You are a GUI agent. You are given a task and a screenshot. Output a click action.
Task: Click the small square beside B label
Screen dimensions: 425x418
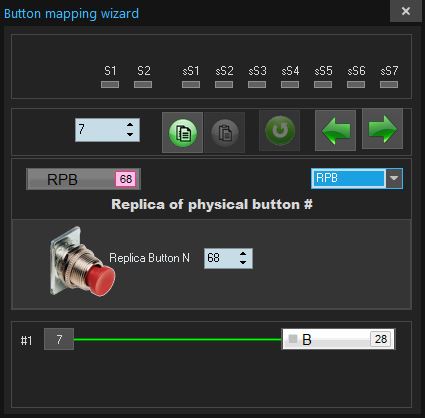click(293, 339)
